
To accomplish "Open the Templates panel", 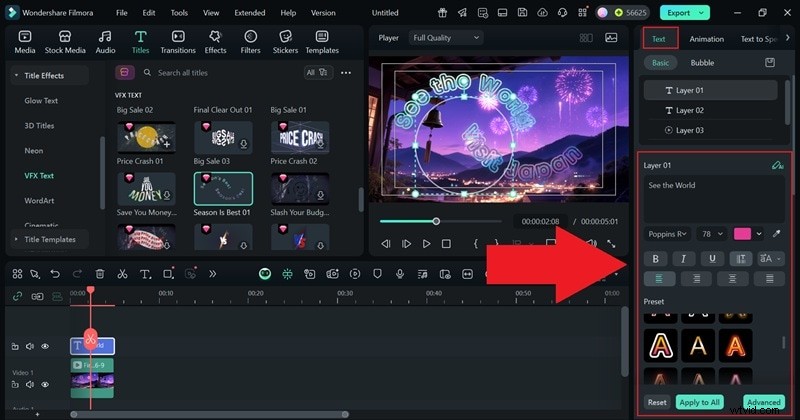I will [322, 41].
